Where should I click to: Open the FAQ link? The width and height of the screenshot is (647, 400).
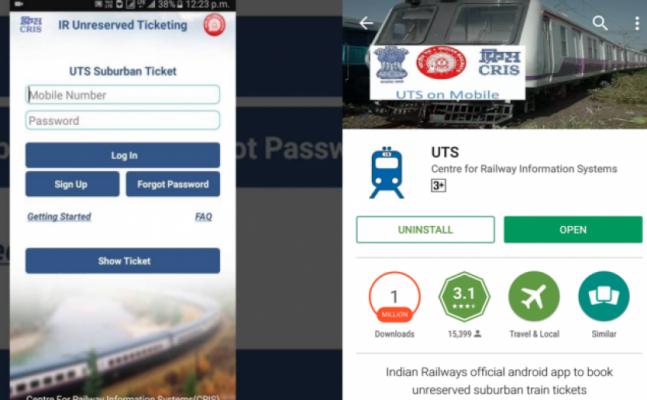click(x=203, y=216)
